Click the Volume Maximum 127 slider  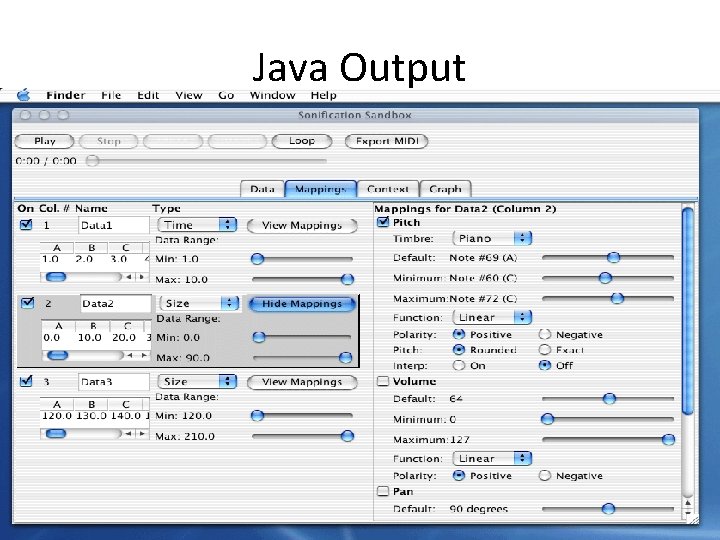click(x=608, y=439)
